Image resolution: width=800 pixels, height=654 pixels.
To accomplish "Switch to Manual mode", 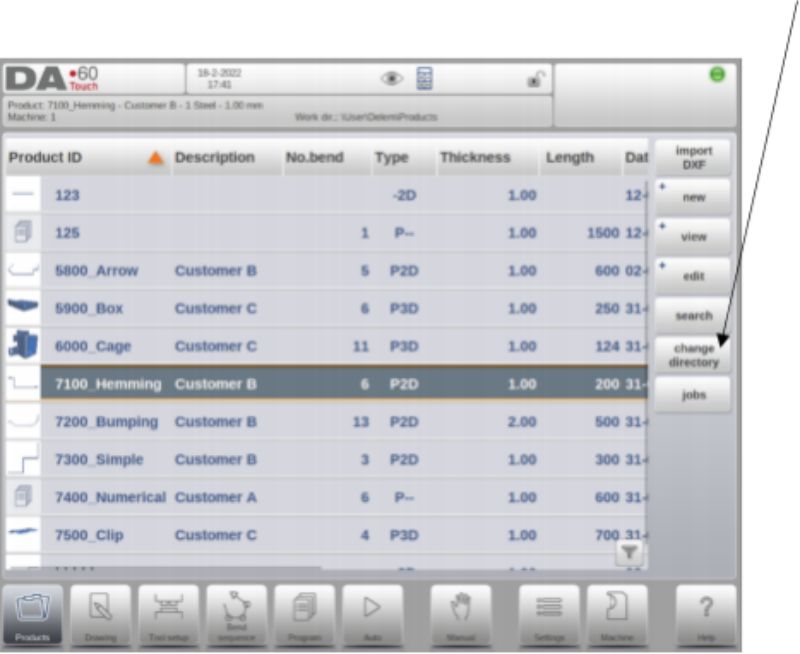I will click(x=461, y=615).
